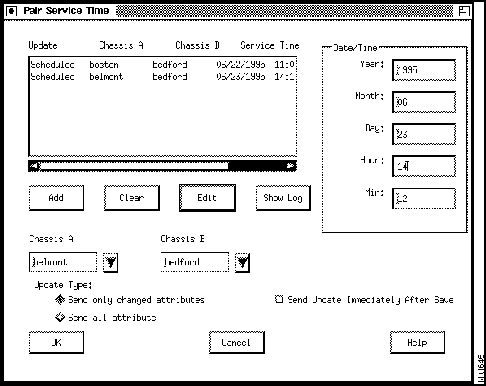Open the Show Log button
Screen dimensions: 486x386
[283, 198]
